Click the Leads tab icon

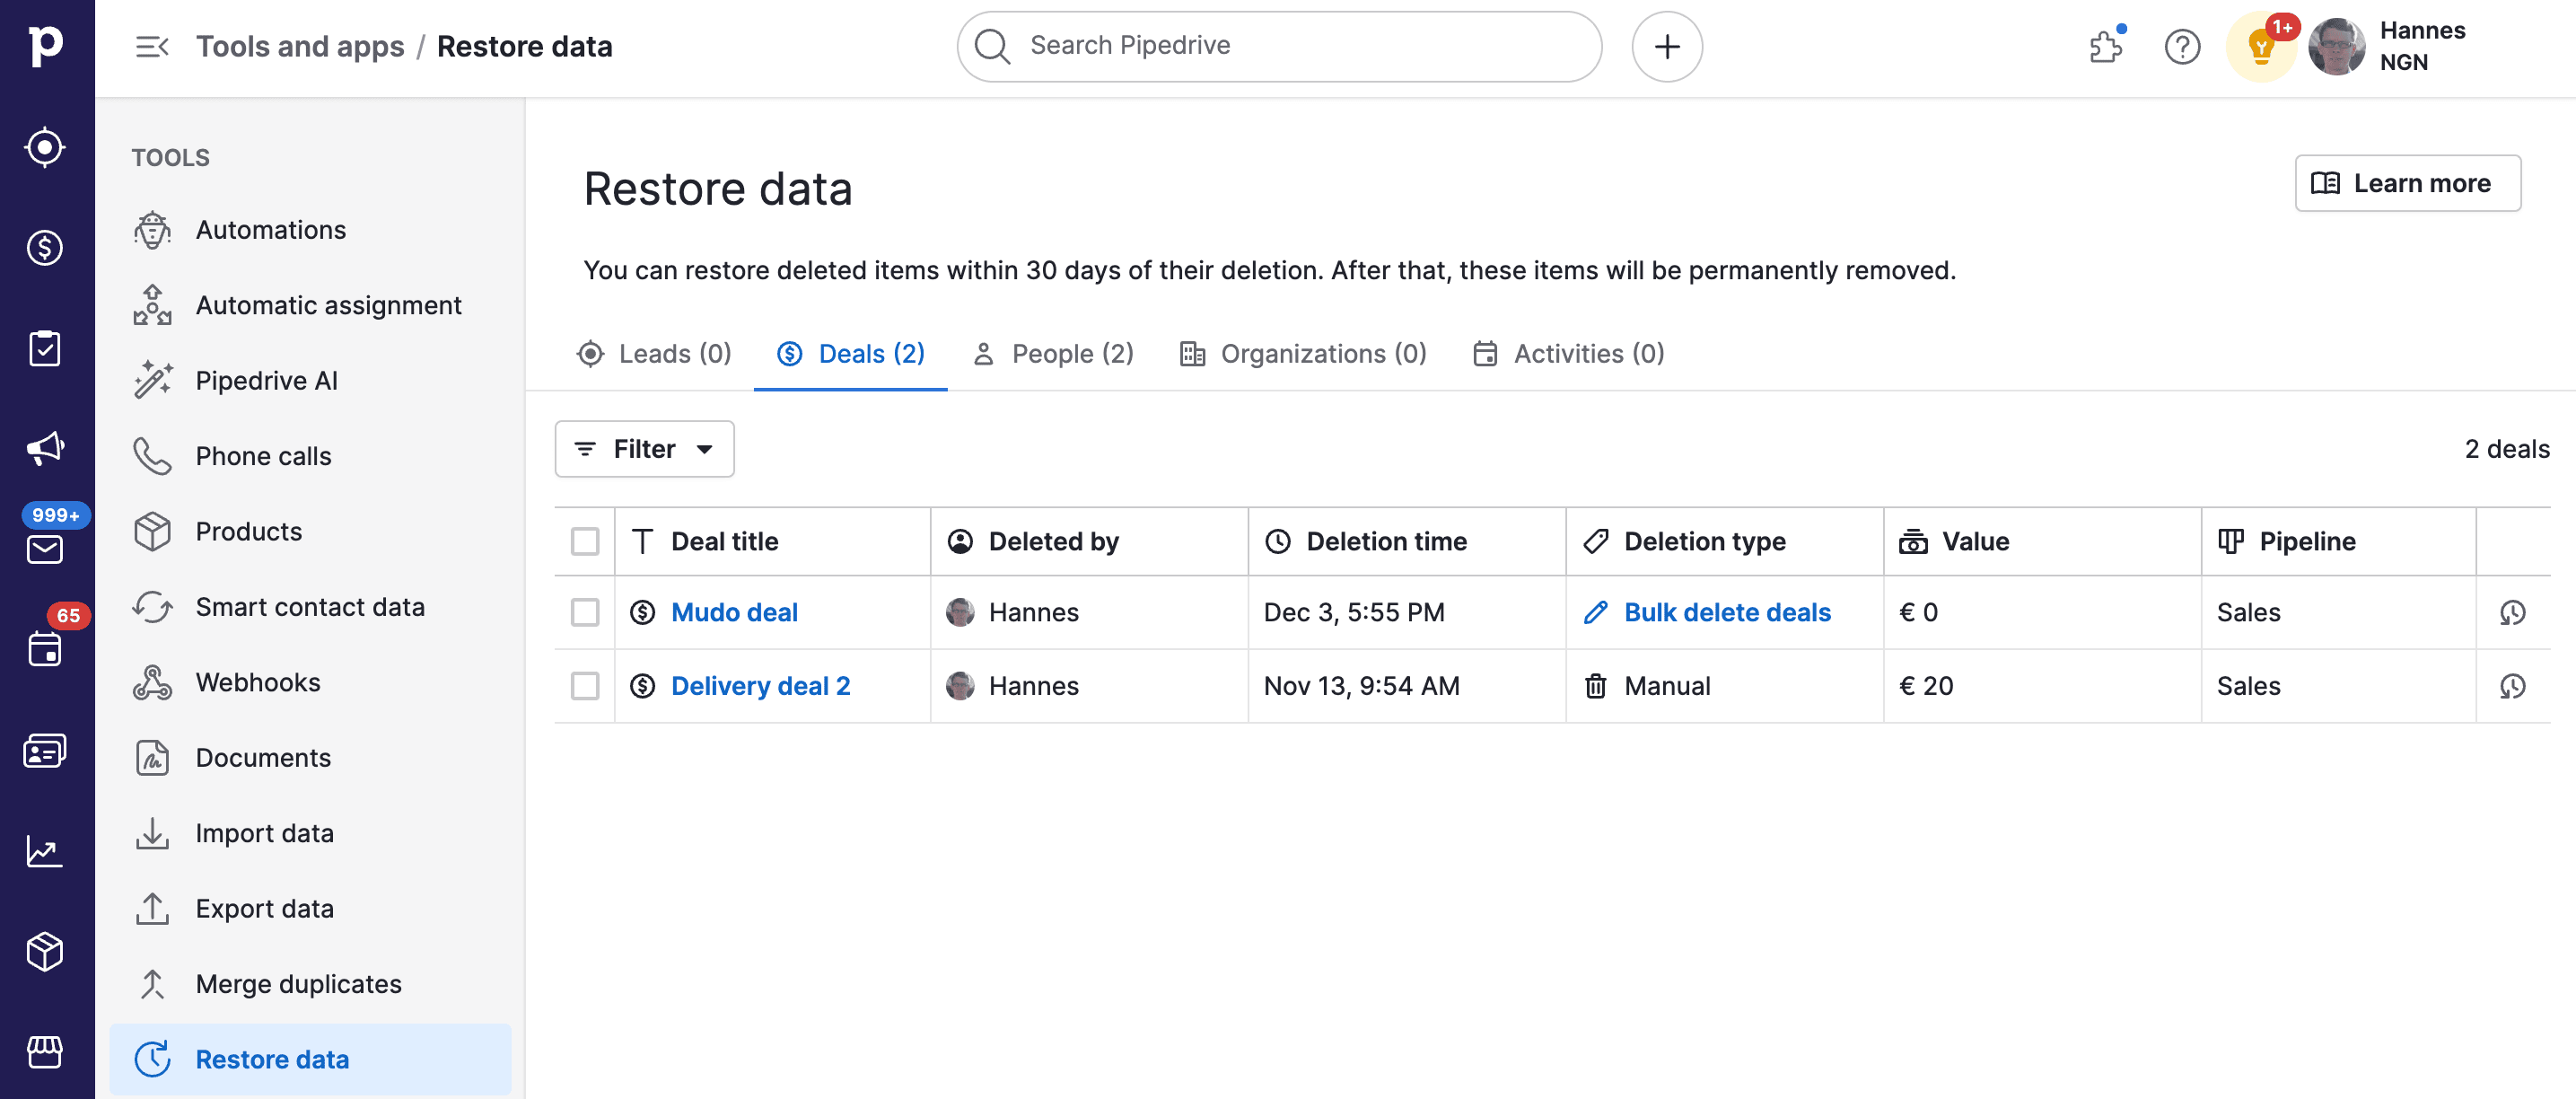pyautogui.click(x=590, y=352)
